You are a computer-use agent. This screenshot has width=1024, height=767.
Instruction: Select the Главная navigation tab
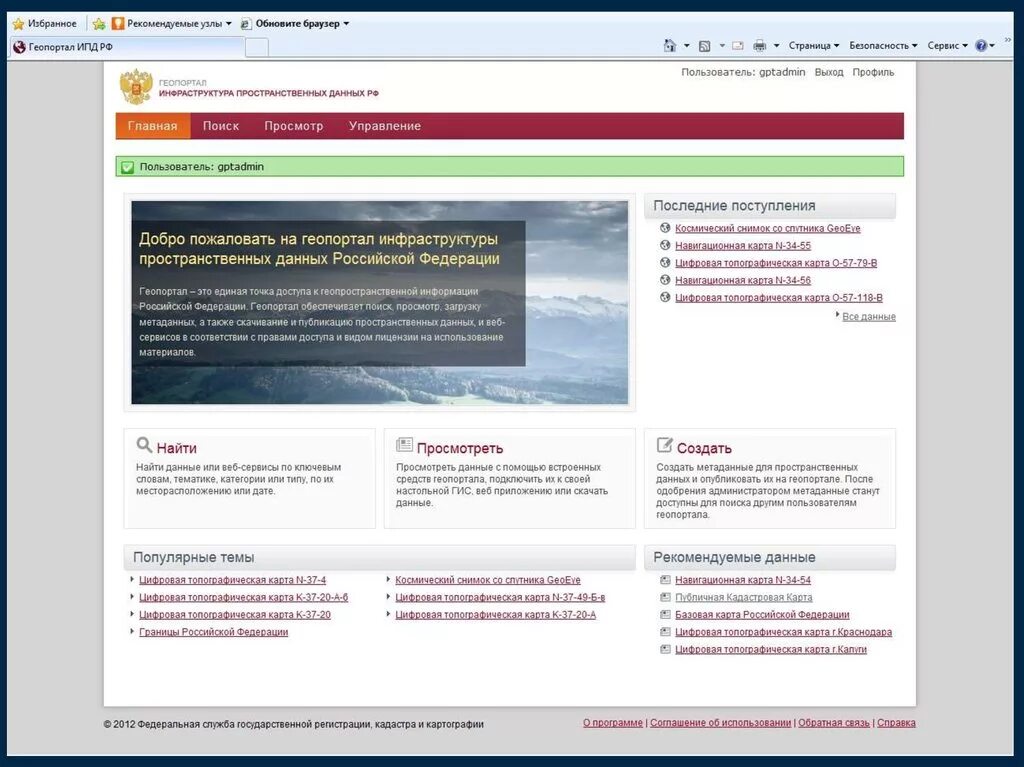click(x=153, y=126)
